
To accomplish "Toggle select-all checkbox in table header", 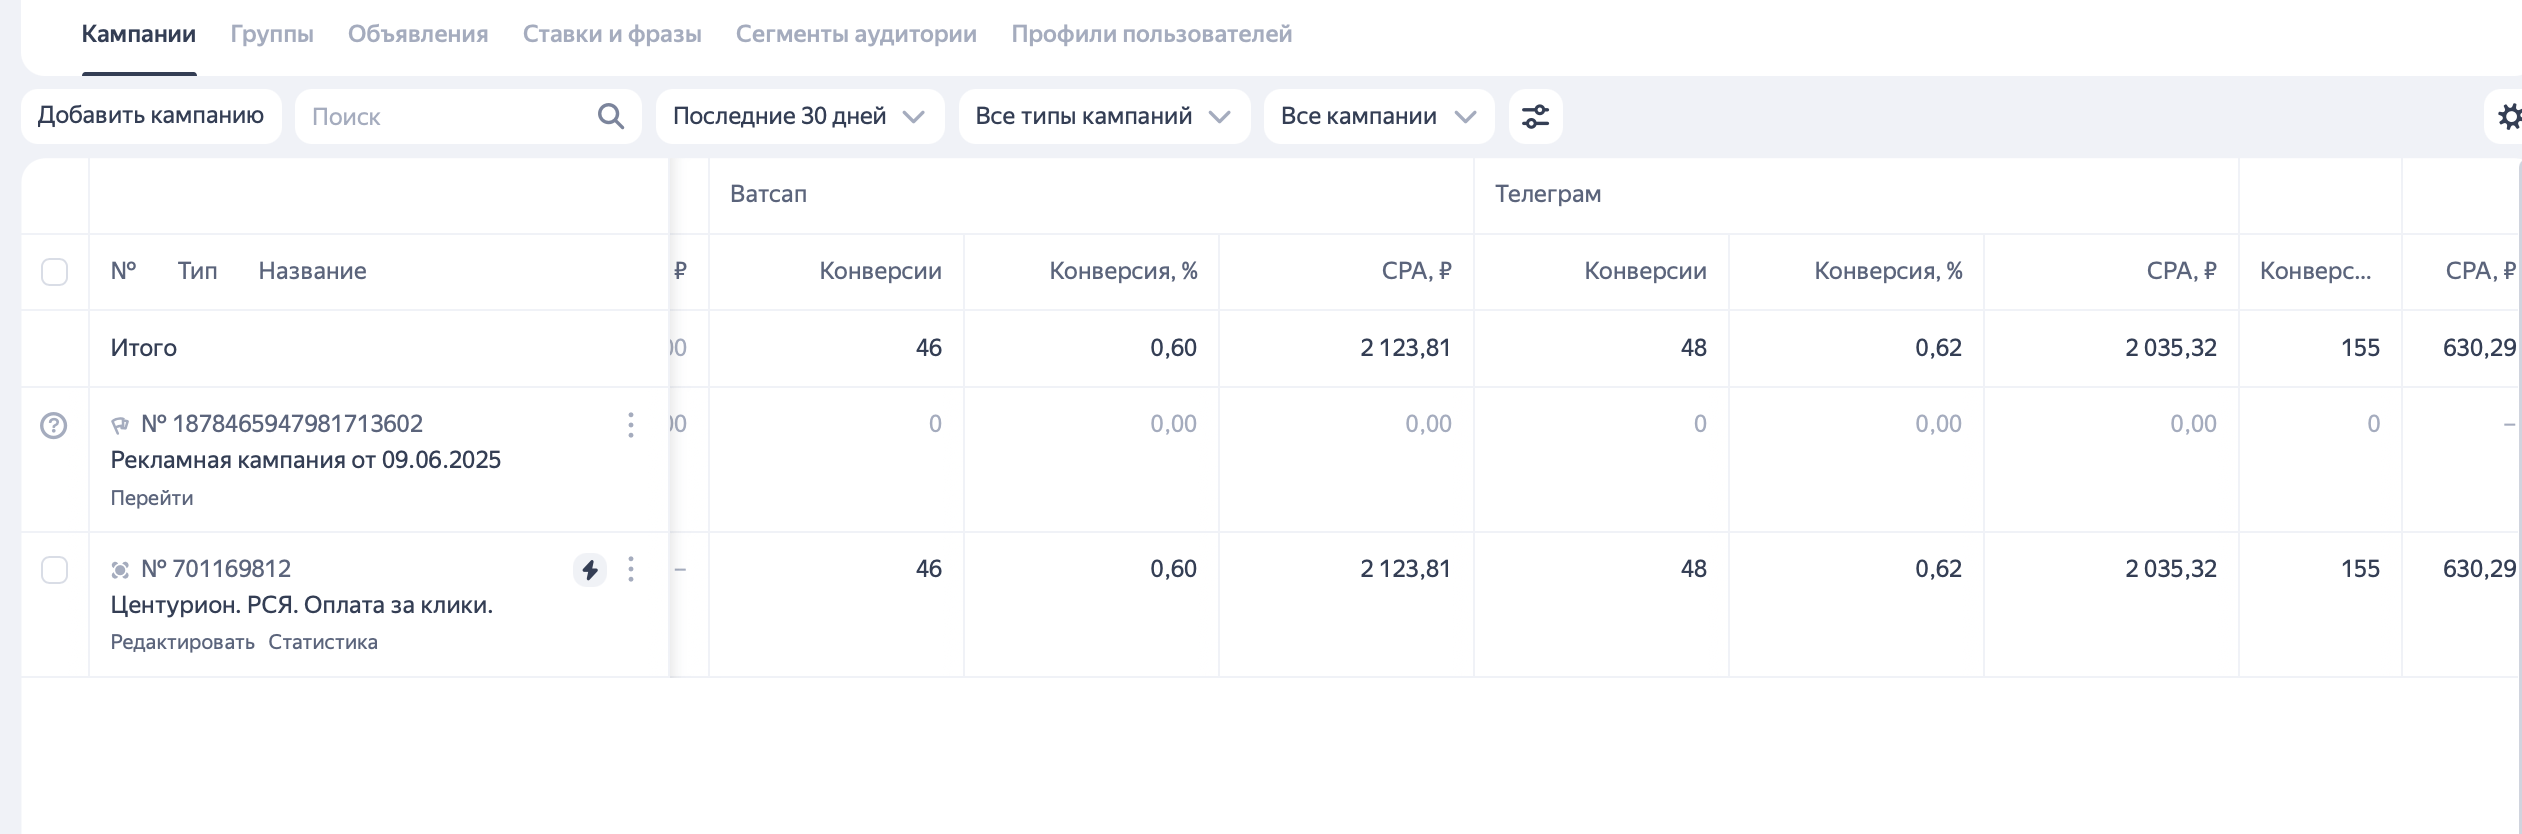I will 54,272.
